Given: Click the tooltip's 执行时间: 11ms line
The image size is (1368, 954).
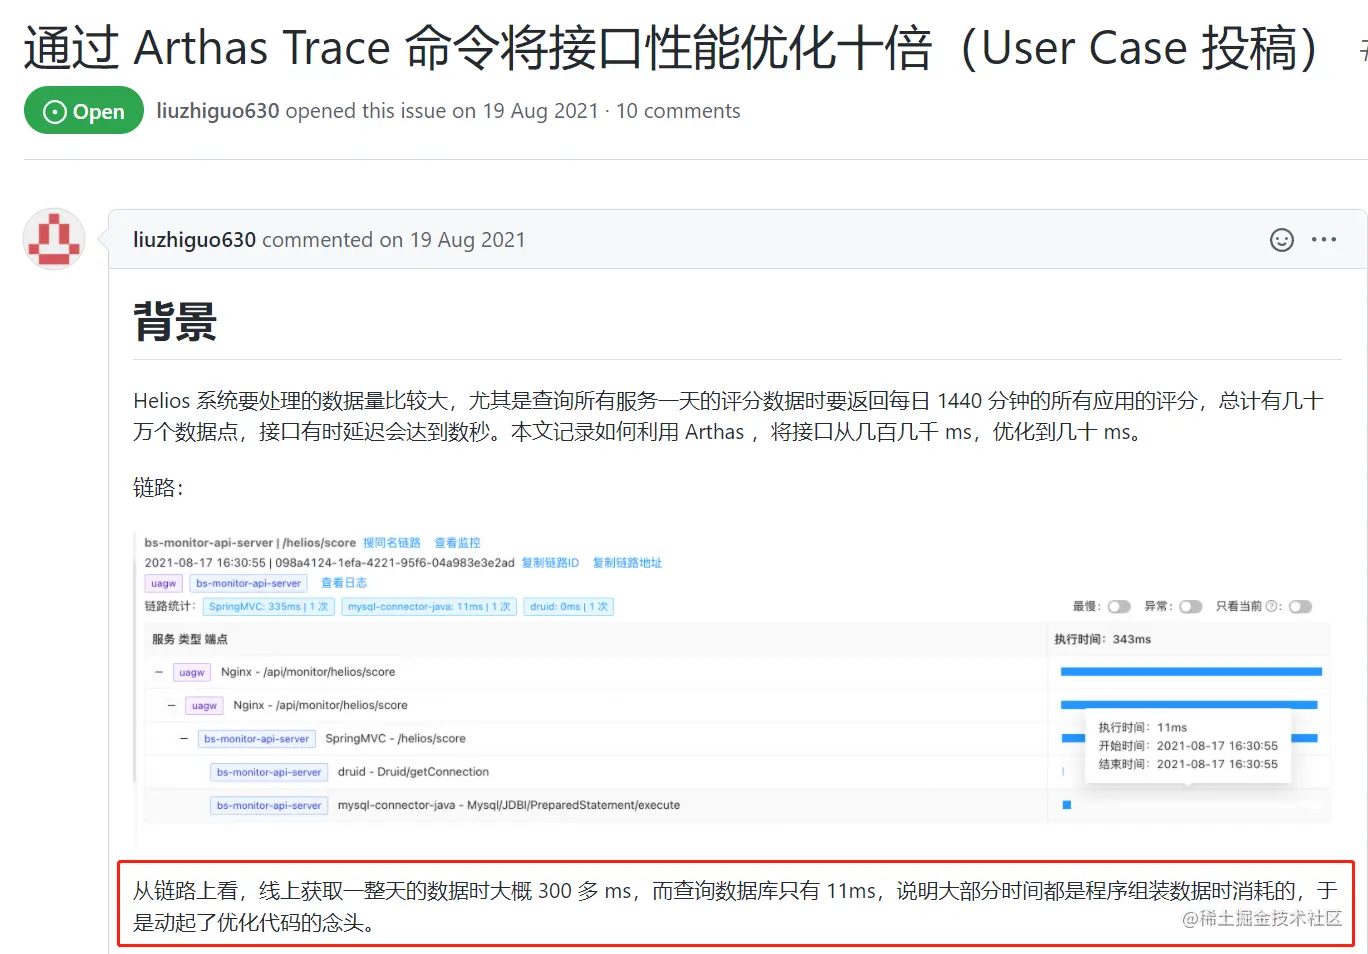Looking at the screenshot, I should [x=1143, y=728].
